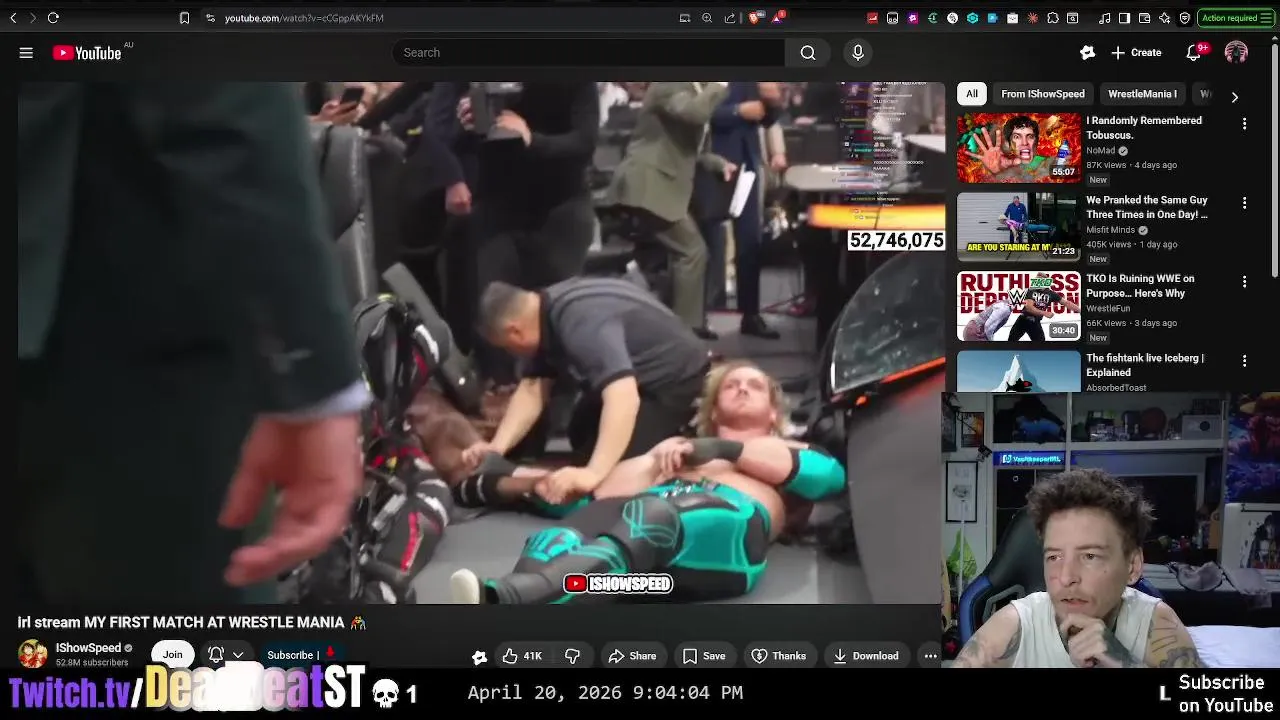Viewport: 1280px width, 720px height.
Task: Select the 'All' suggestions chip
Action: point(971,94)
